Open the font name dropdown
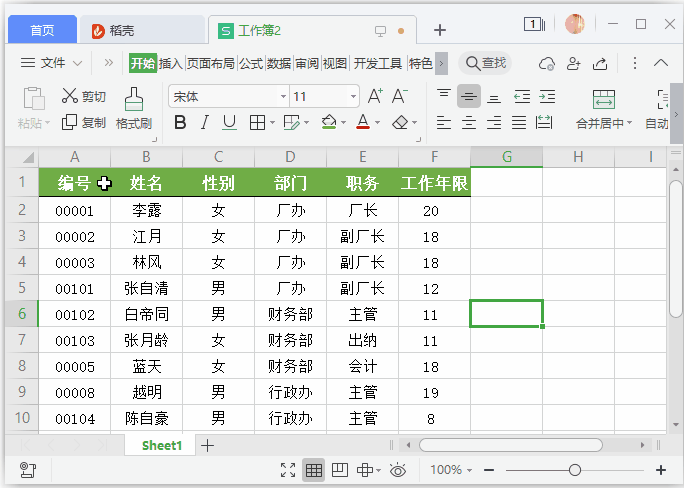This screenshot has height=488, width=684. [x=282, y=97]
